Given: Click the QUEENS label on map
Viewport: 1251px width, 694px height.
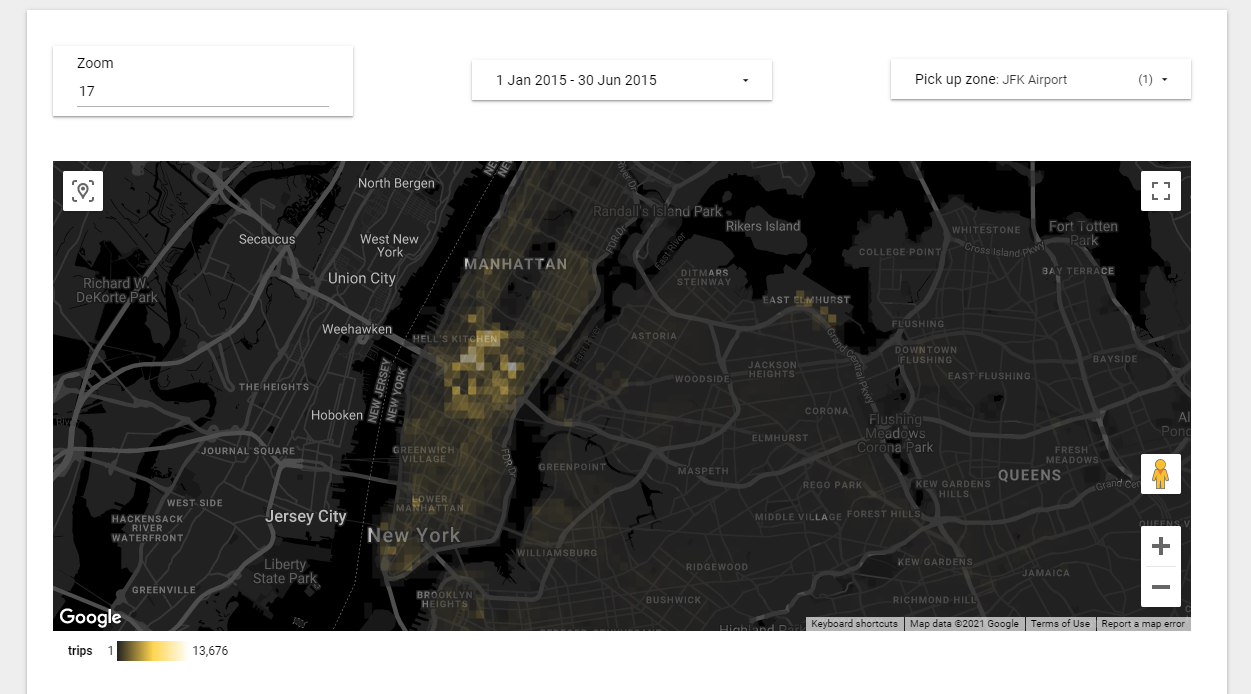Looking at the screenshot, I should [x=1029, y=475].
